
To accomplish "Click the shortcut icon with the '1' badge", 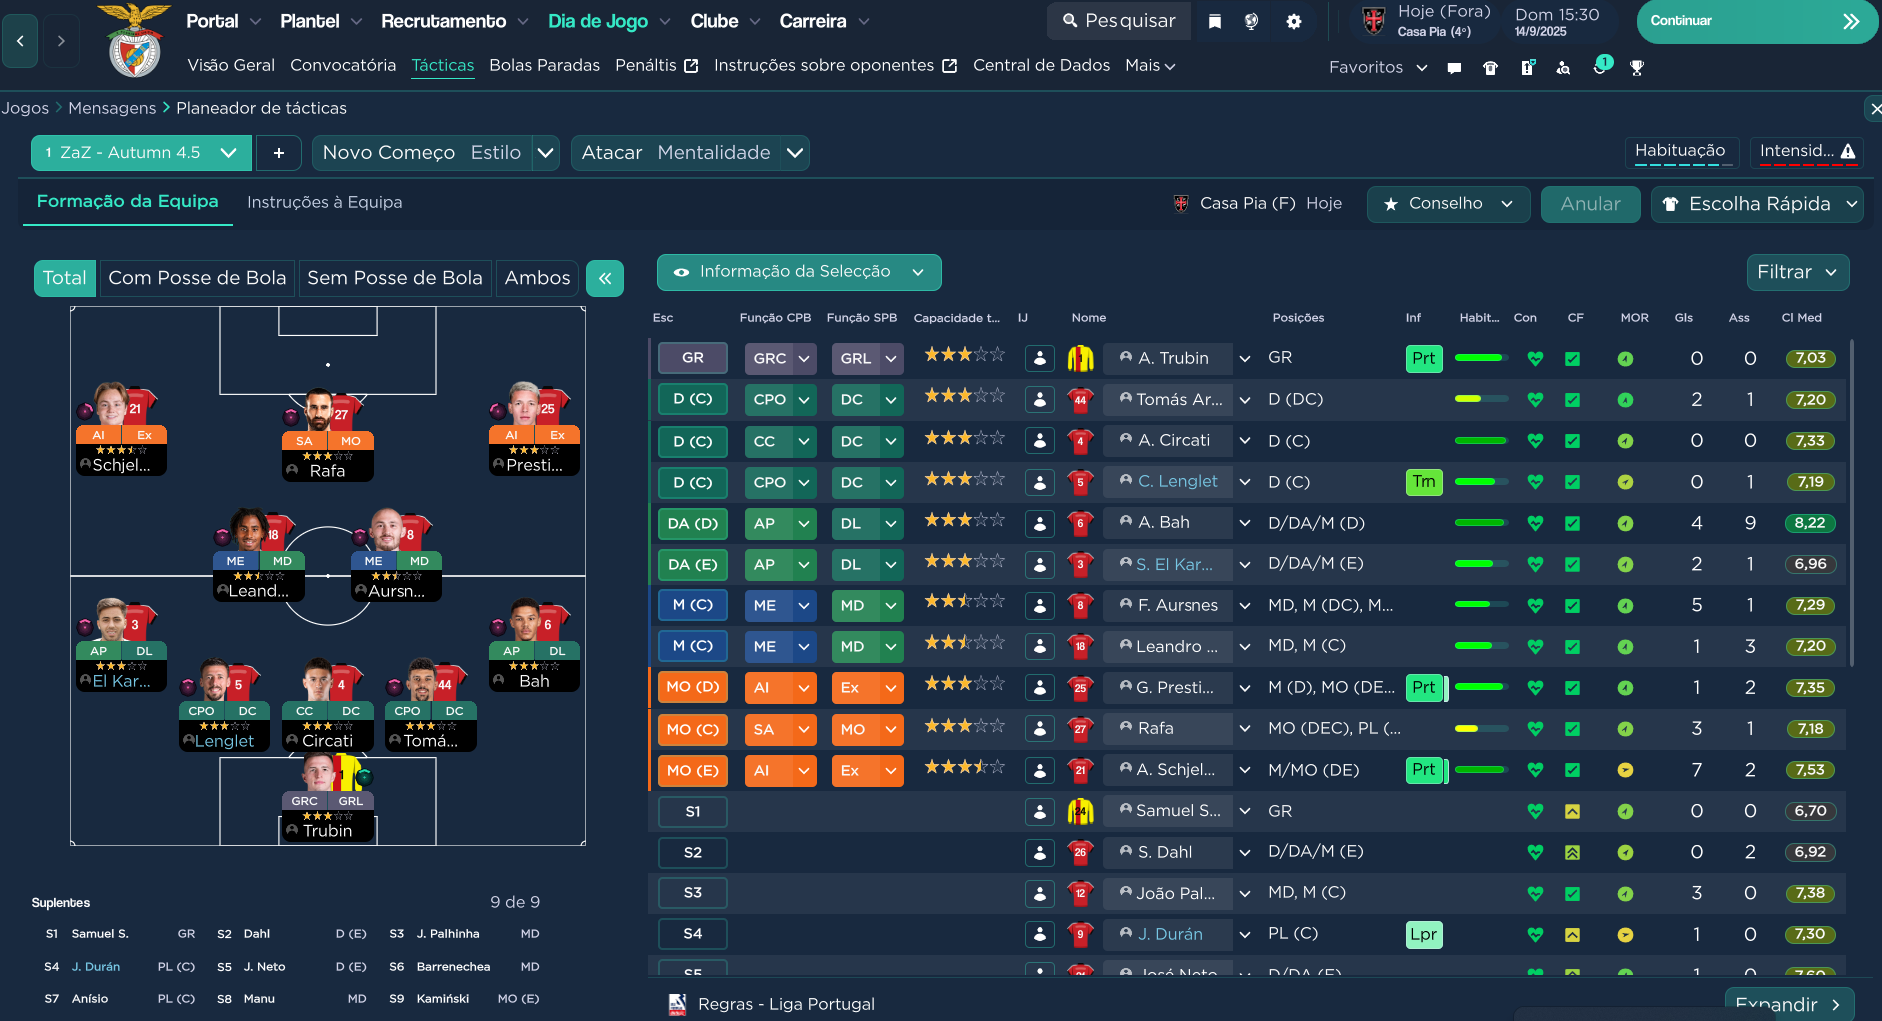I will pos(1601,66).
